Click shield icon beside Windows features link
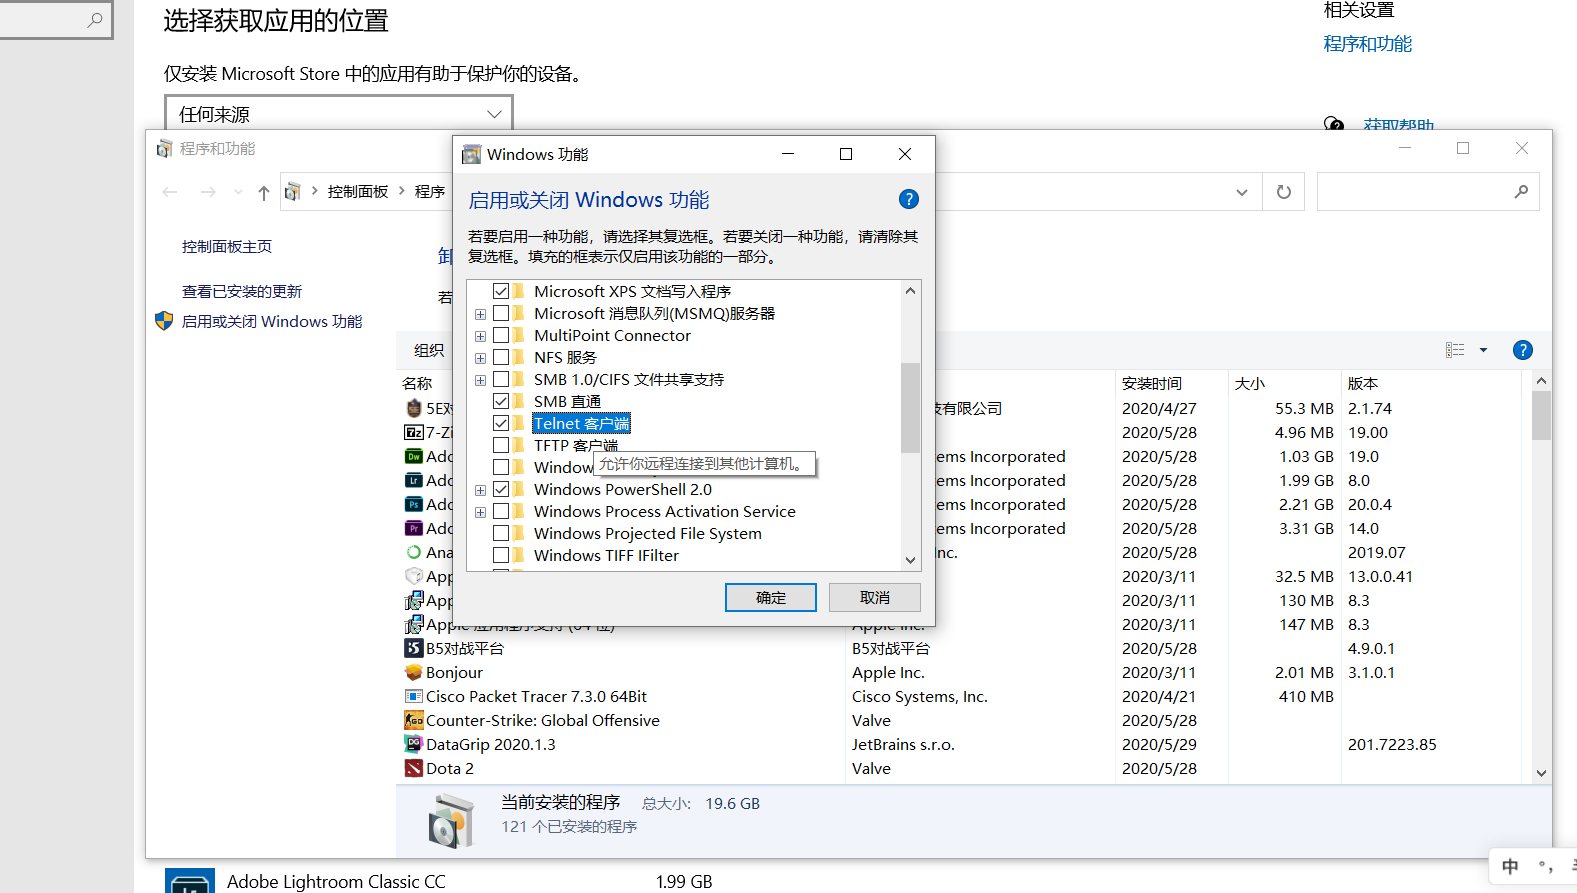This screenshot has height=893, width=1577. (x=164, y=321)
